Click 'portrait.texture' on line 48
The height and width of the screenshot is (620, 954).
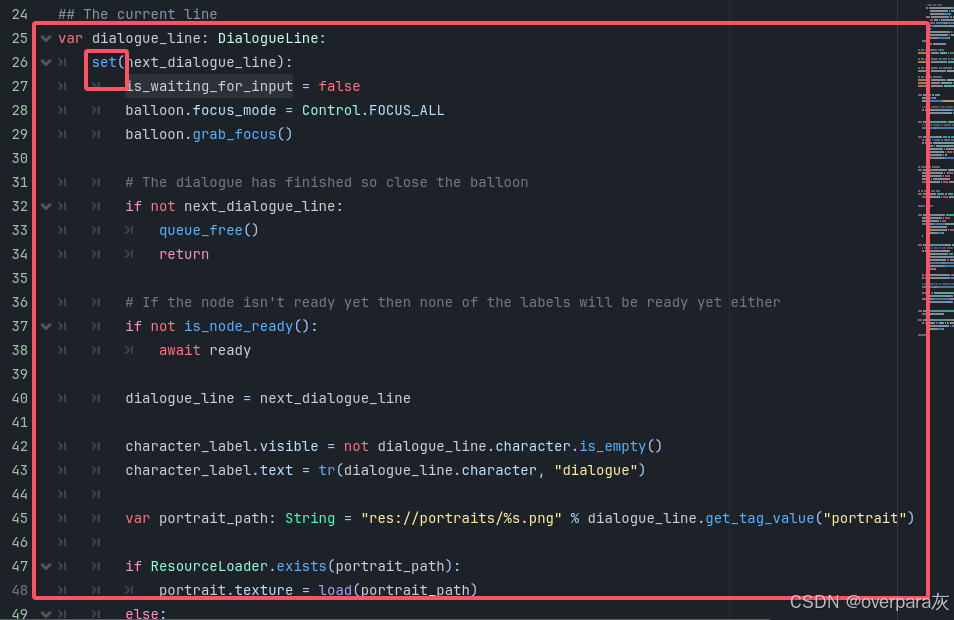[226, 590]
